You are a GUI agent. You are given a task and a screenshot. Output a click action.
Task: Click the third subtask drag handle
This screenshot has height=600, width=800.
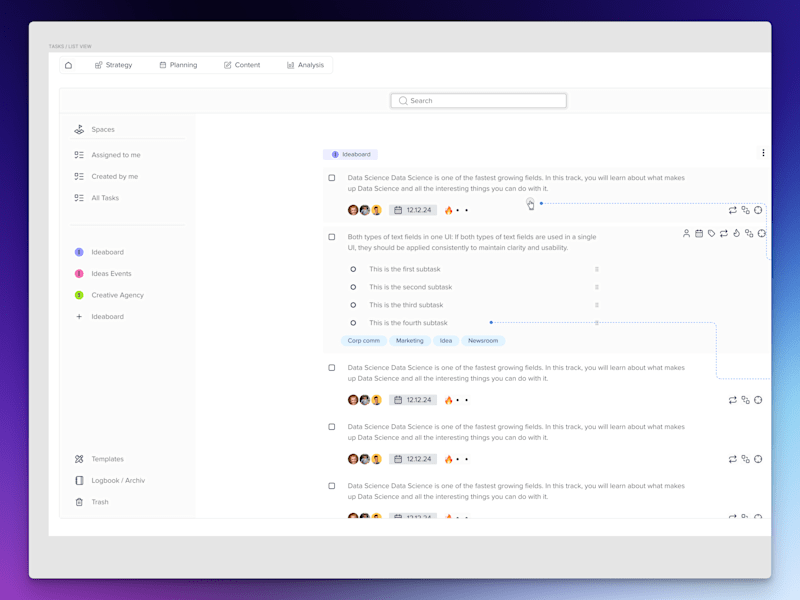tap(596, 305)
